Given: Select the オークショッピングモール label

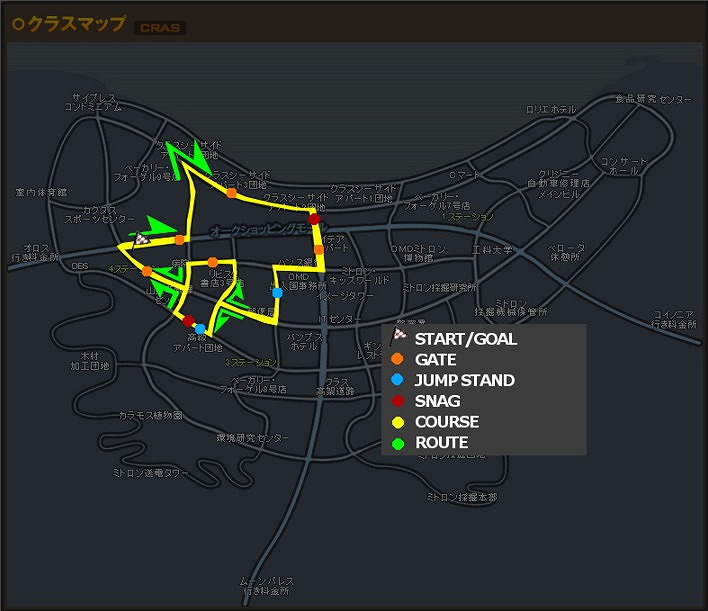Looking at the screenshot, I should click(x=269, y=229).
